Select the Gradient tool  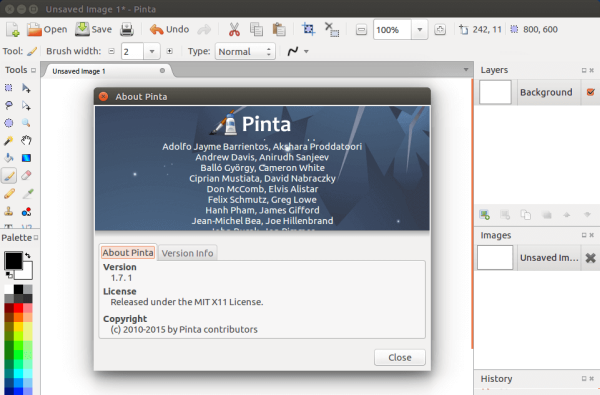26,158
